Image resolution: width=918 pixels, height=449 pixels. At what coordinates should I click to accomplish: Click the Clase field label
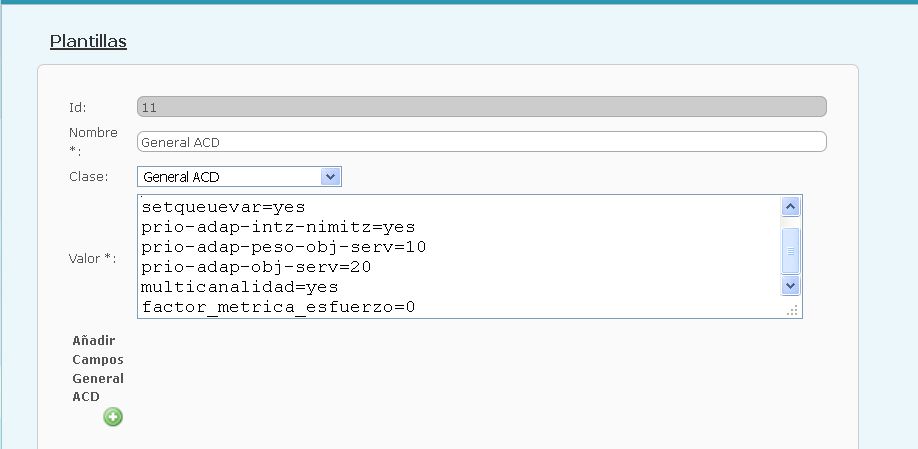pyautogui.click(x=88, y=177)
